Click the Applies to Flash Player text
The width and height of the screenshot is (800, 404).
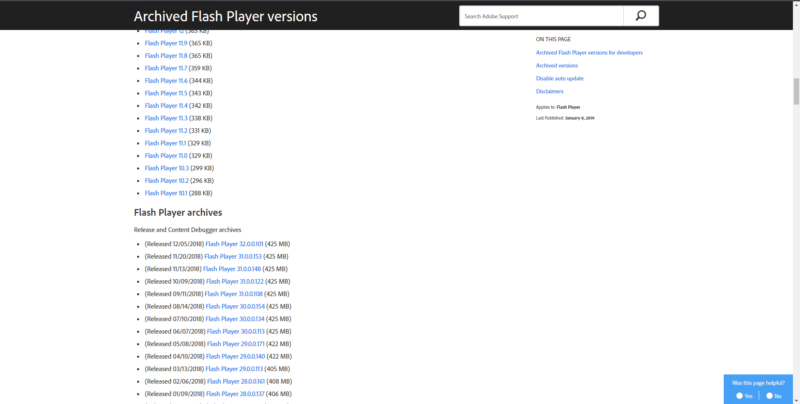click(558, 107)
